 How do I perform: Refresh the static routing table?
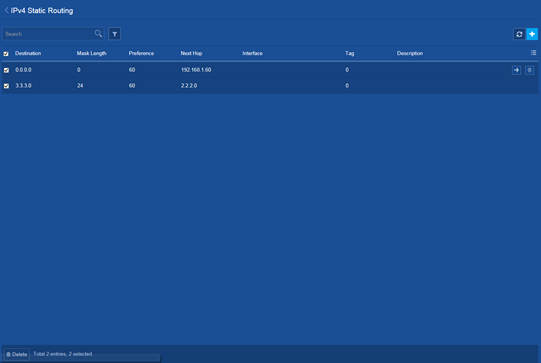[x=519, y=34]
